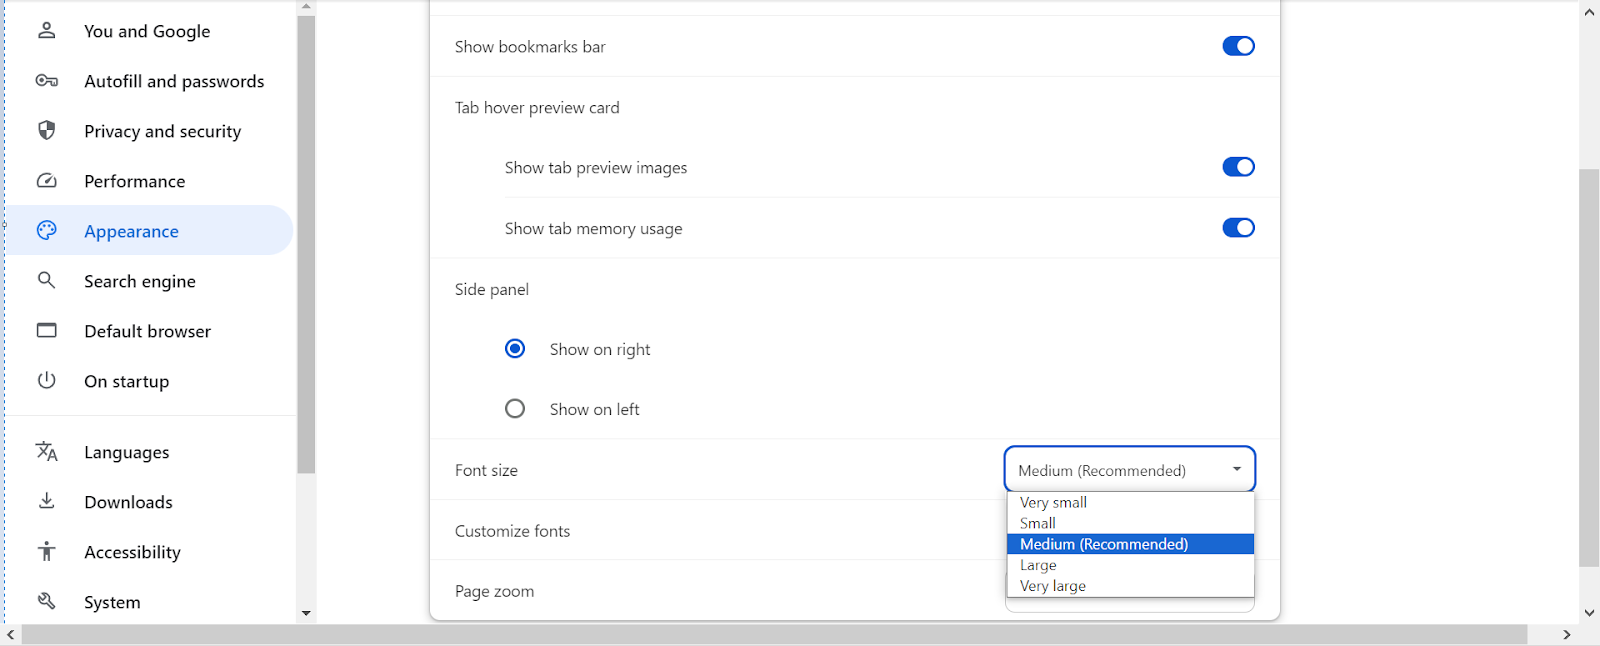Screen dimensions: 1600x646
Task: Click the Autofill and passwords key icon
Action: point(46,80)
